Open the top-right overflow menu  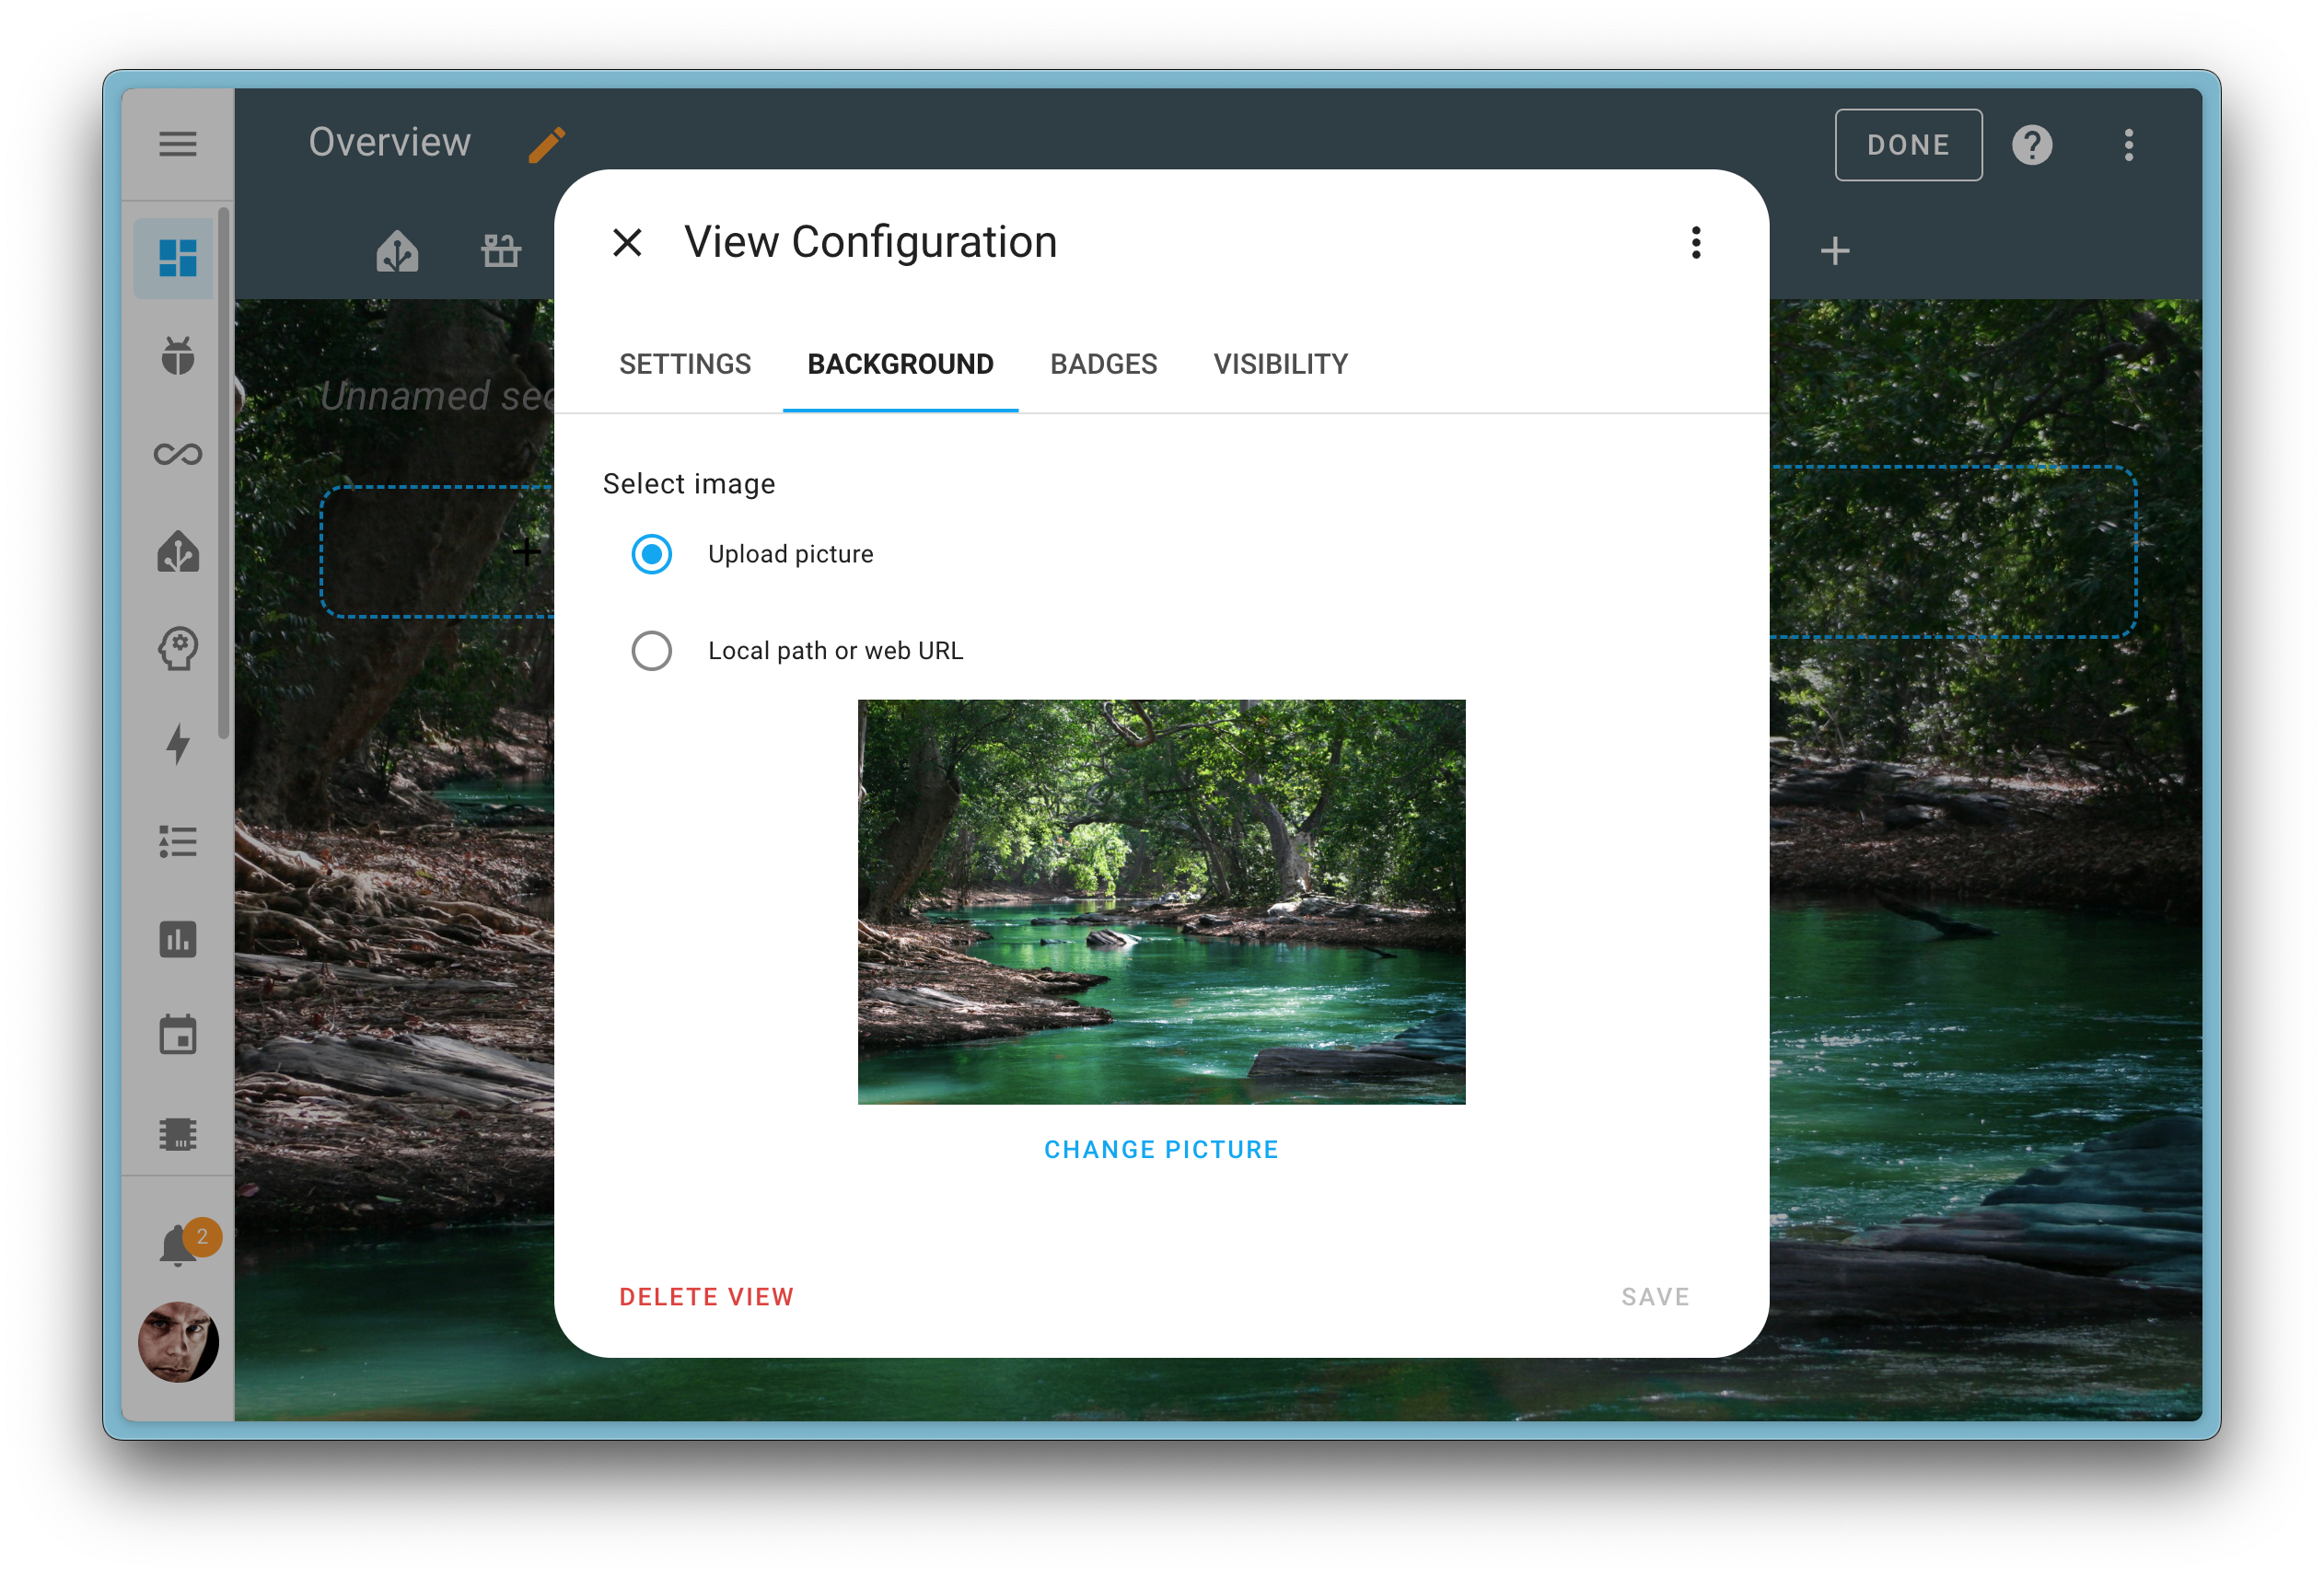[2128, 144]
